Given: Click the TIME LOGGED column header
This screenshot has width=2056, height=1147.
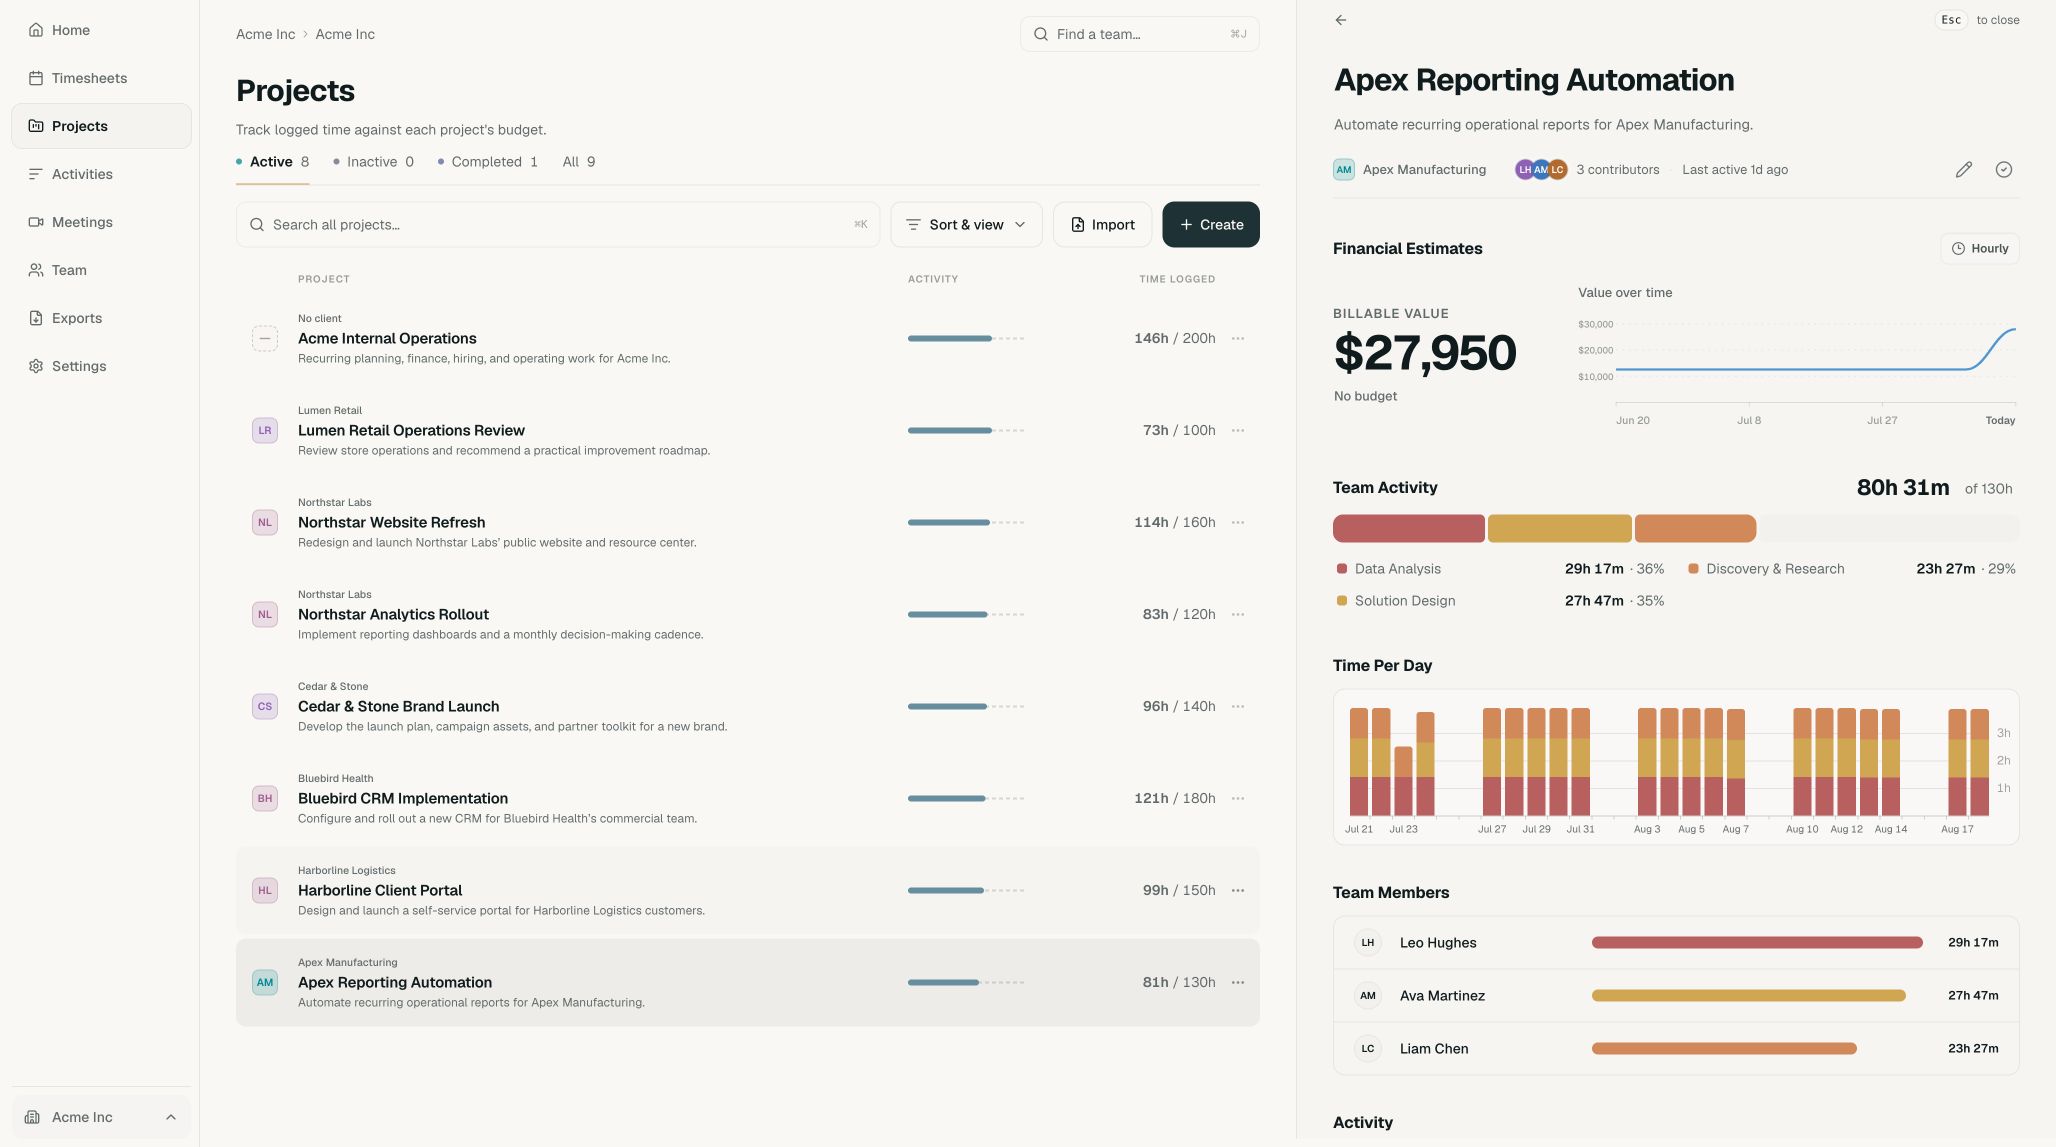Looking at the screenshot, I should (1177, 279).
